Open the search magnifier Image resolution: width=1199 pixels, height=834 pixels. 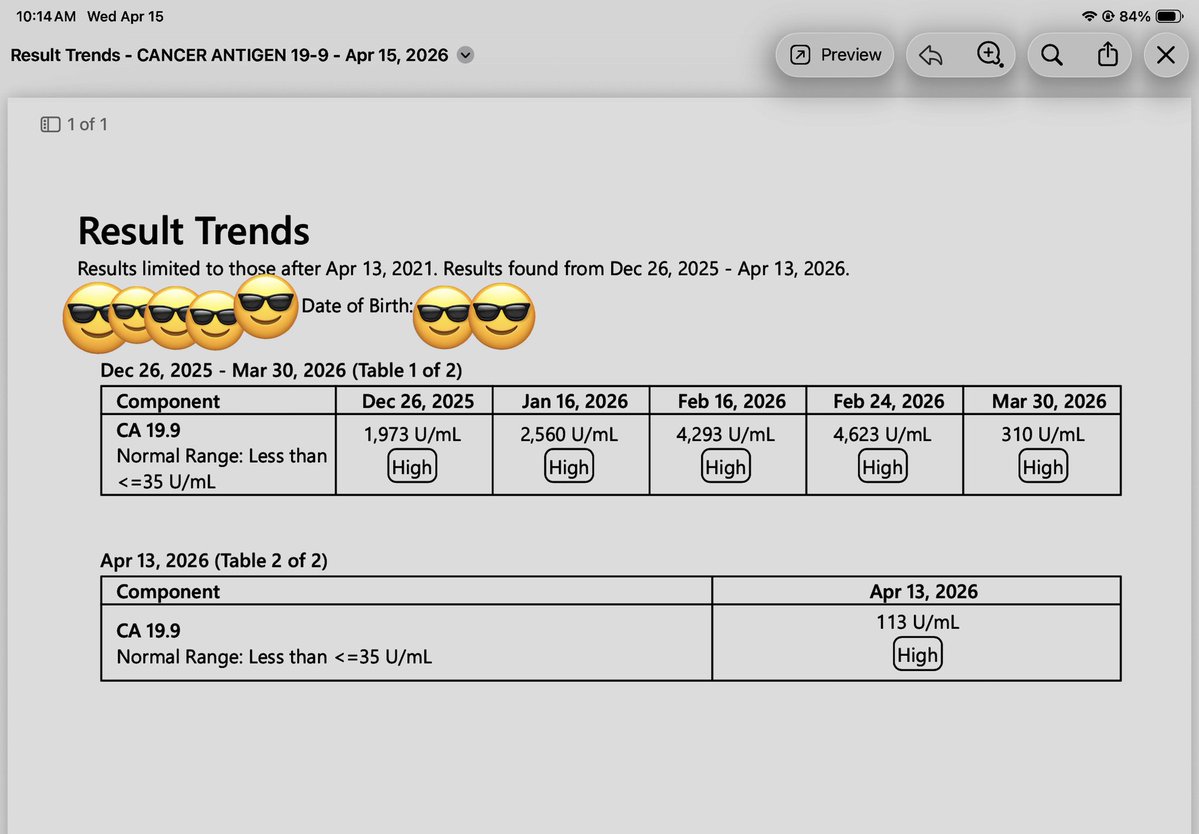(1051, 55)
